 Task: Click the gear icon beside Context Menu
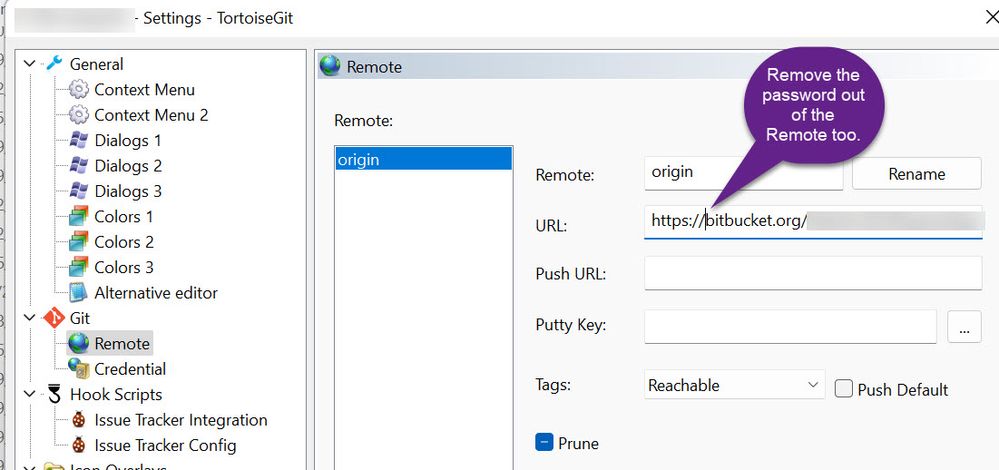click(x=78, y=90)
